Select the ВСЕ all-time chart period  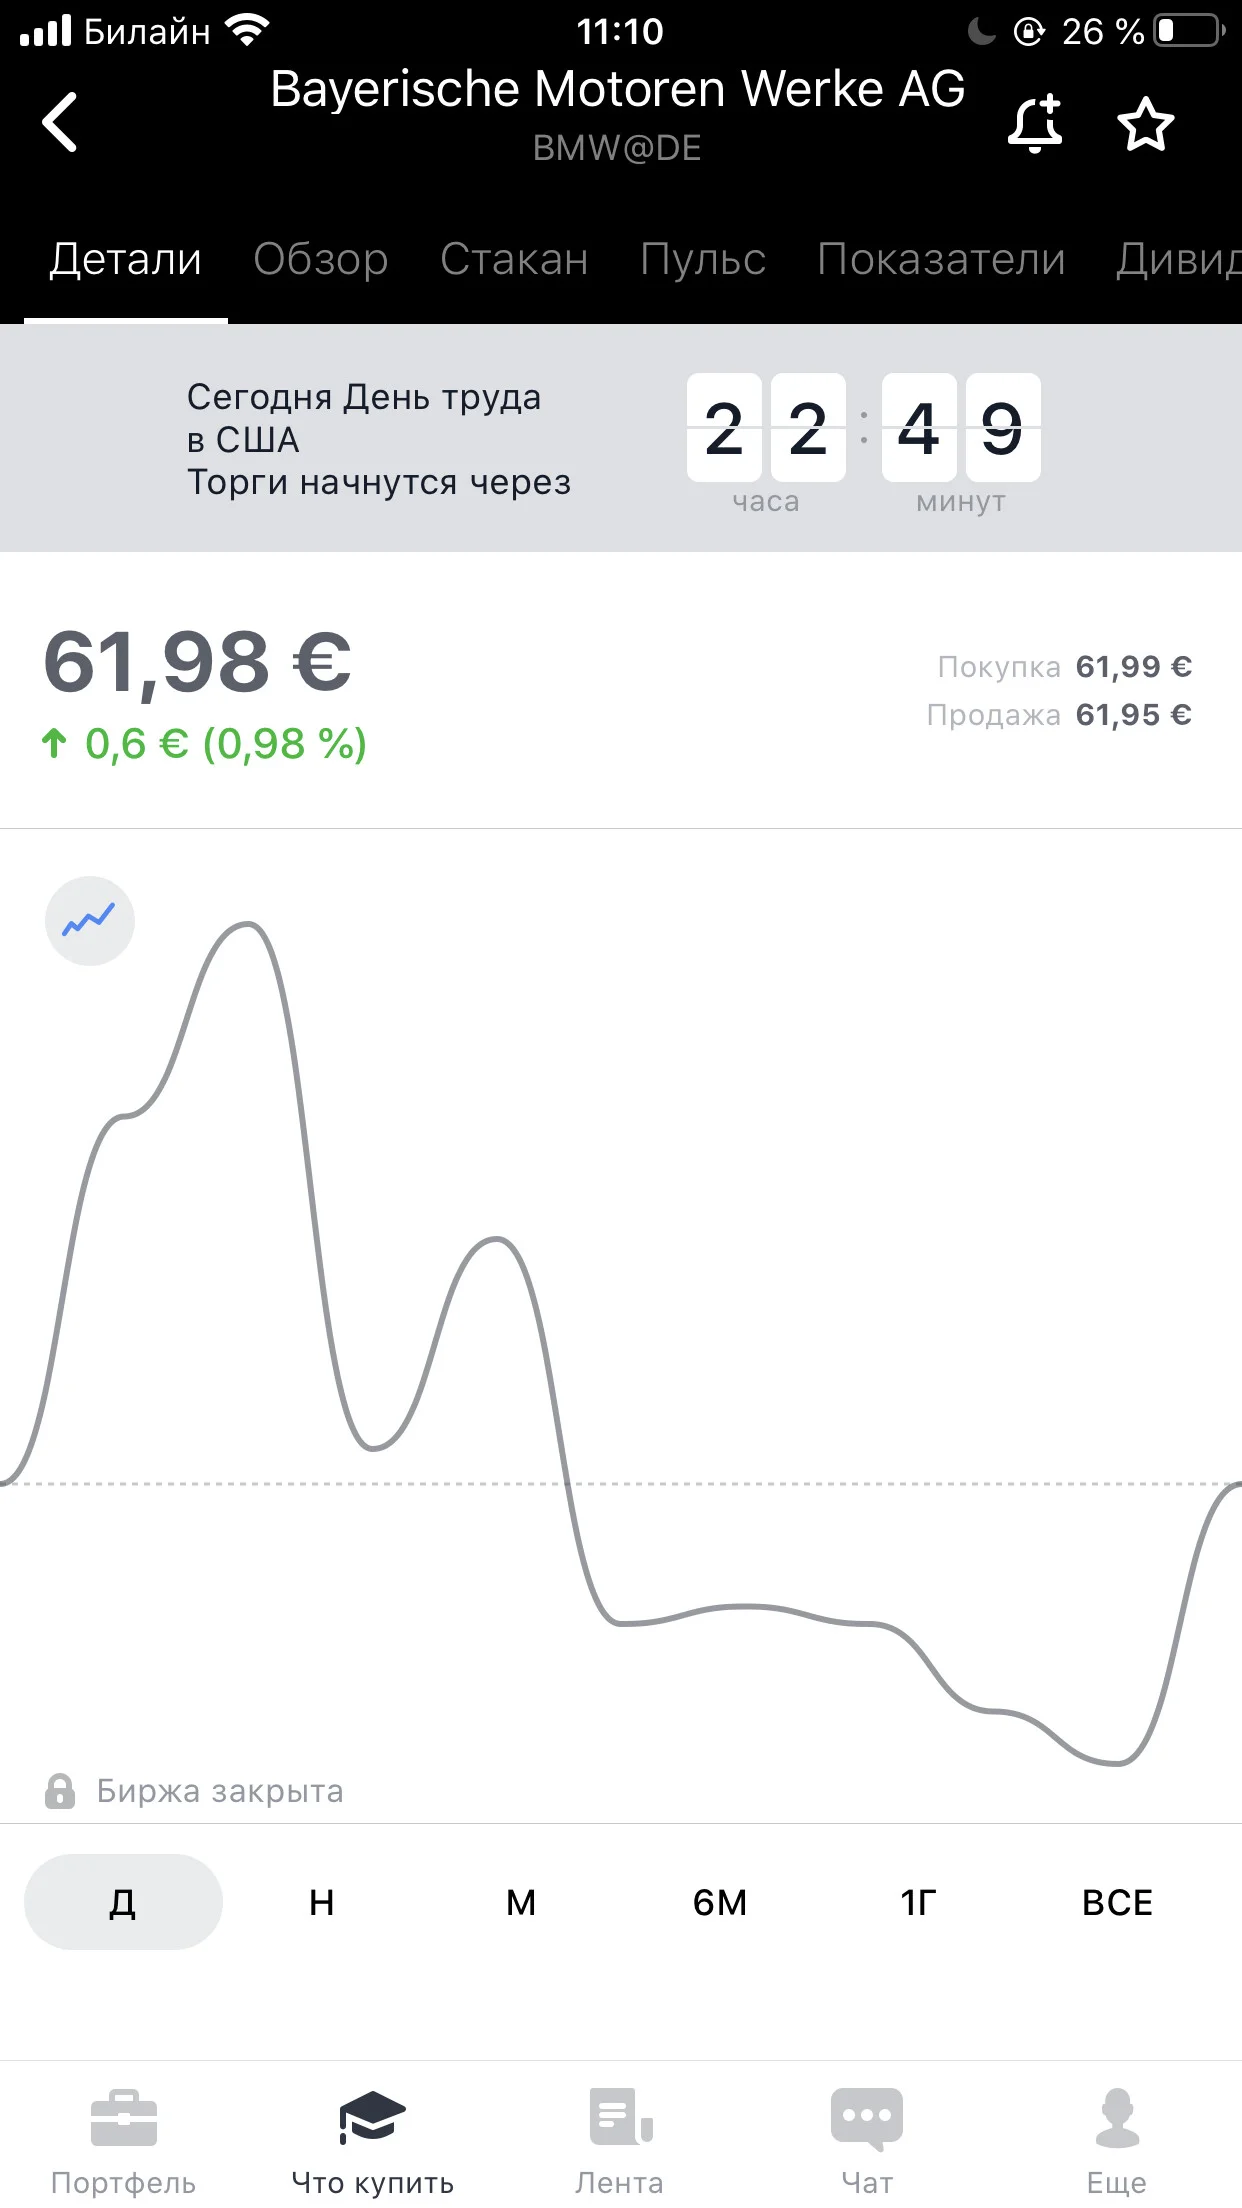click(x=1118, y=1901)
